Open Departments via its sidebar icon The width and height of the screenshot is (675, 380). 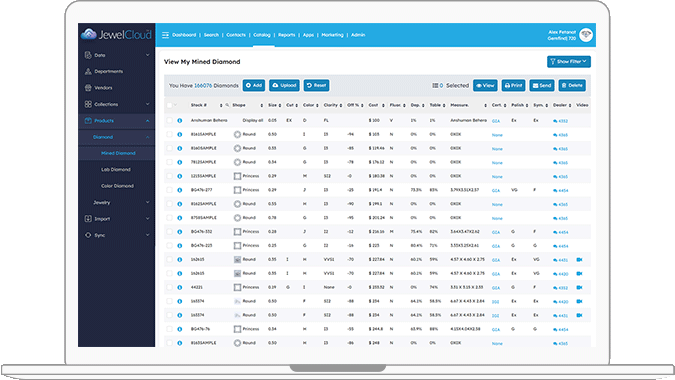[x=88, y=71]
